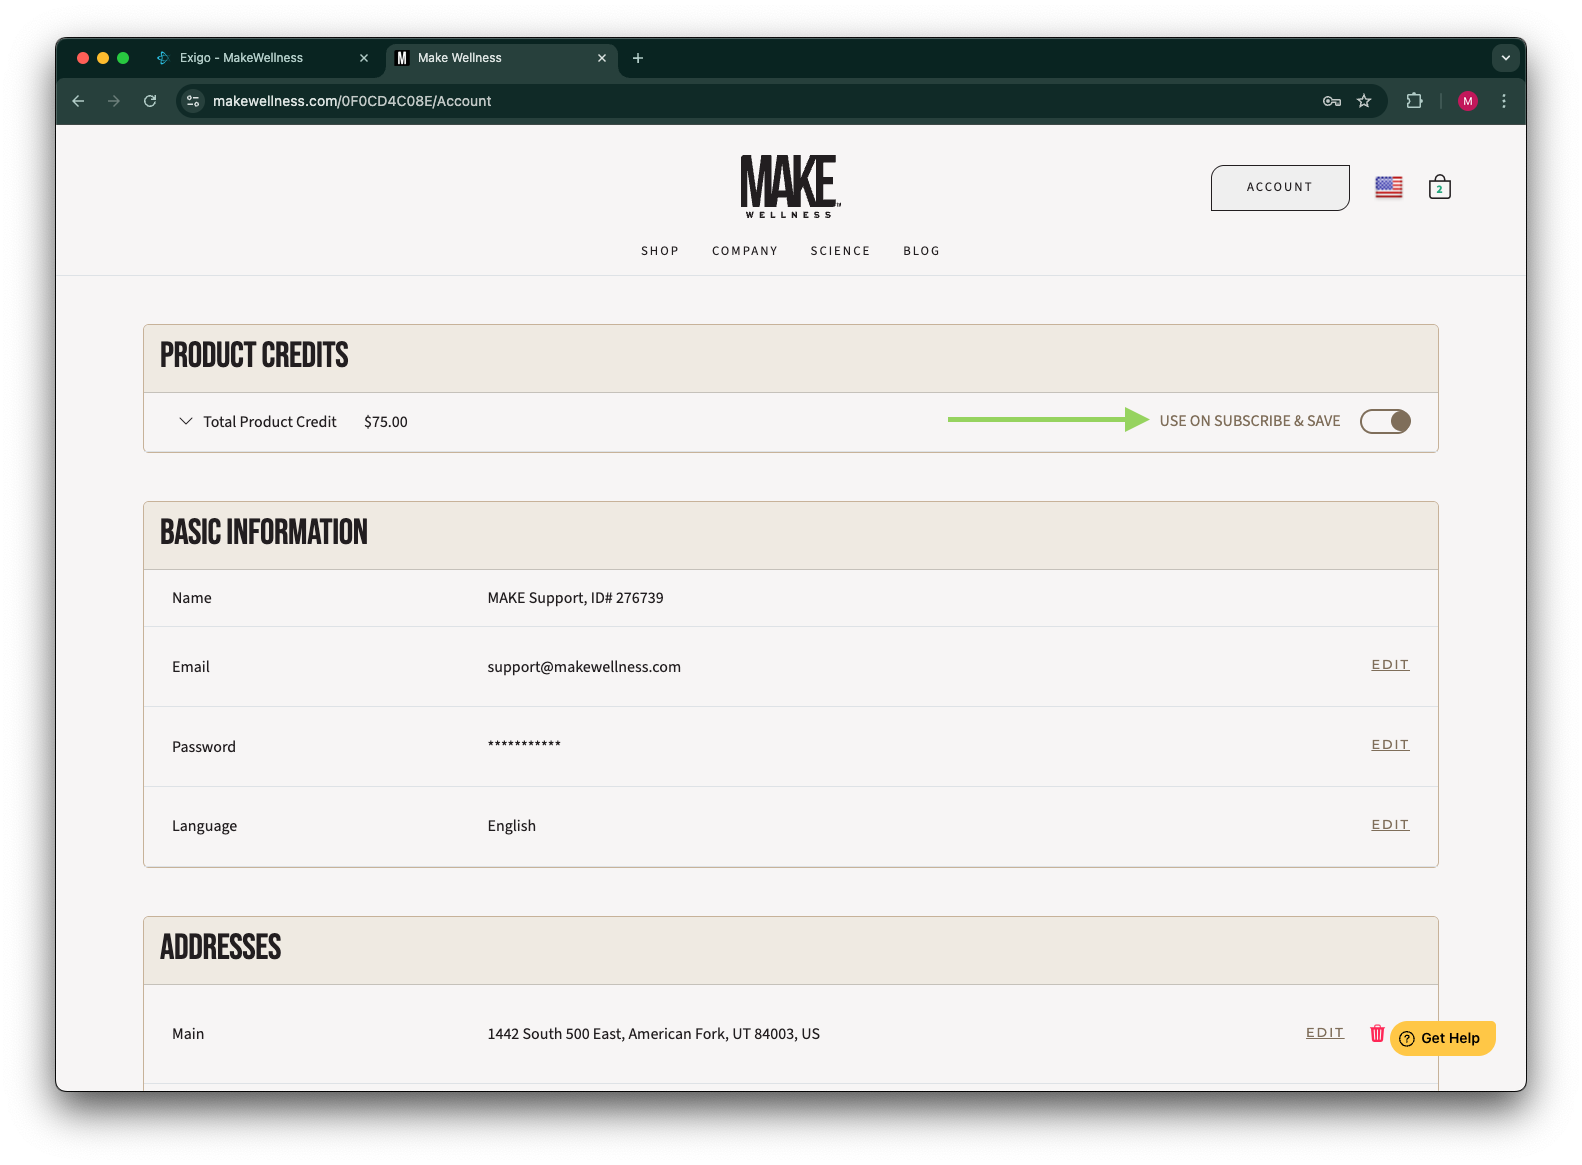Edit the Password field
The width and height of the screenshot is (1582, 1165).
point(1390,745)
